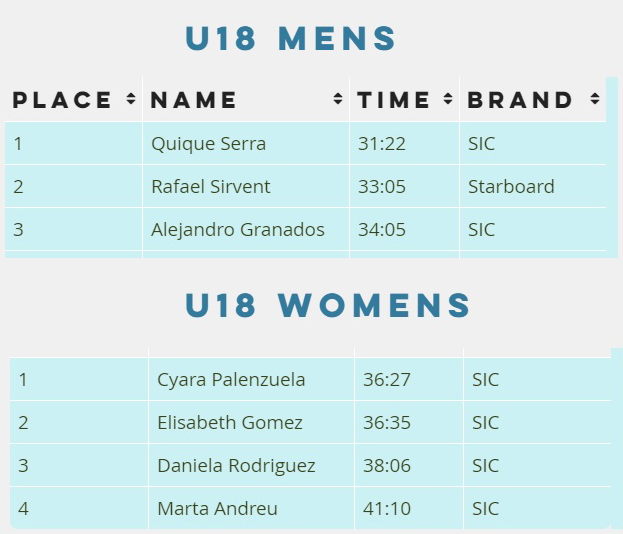Click the 41:10 time cell
The width and height of the screenshot is (623, 534).
(x=409, y=508)
